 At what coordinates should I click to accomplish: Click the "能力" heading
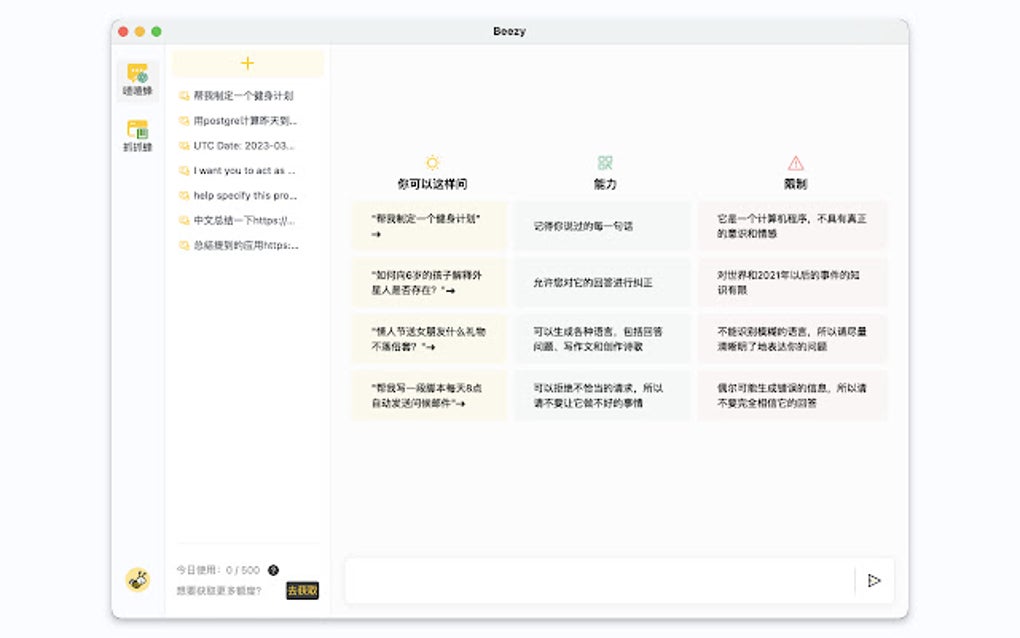(605, 184)
